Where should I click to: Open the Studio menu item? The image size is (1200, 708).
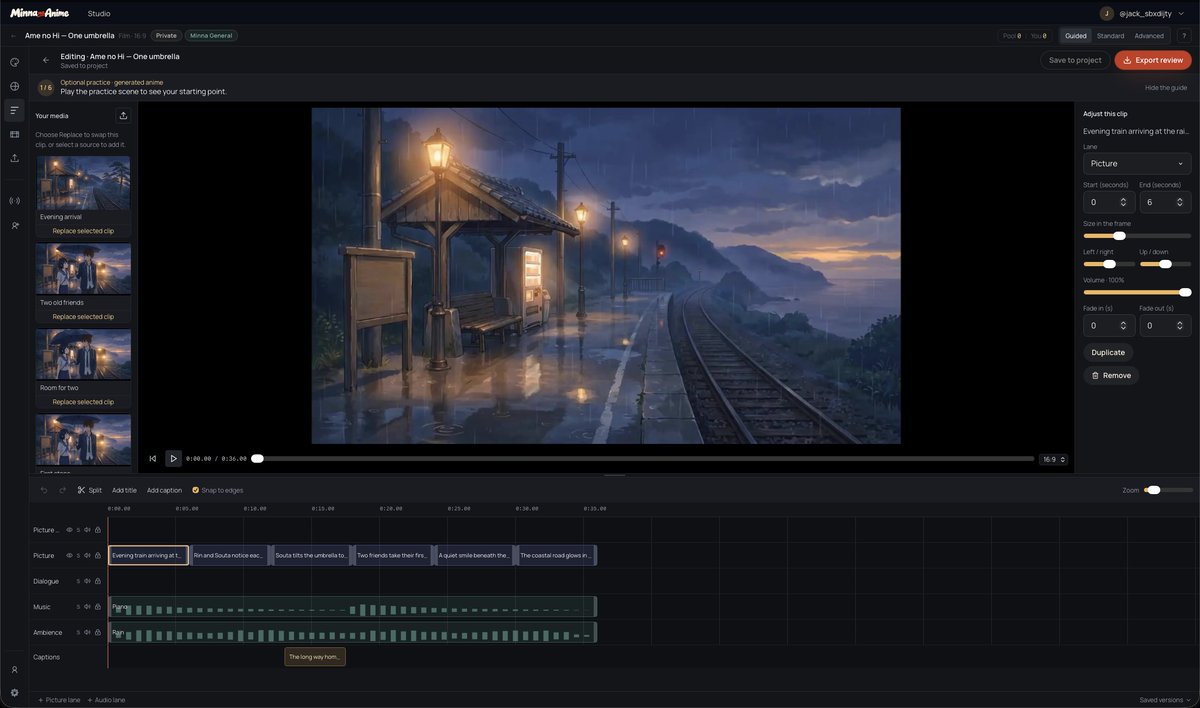[99, 14]
